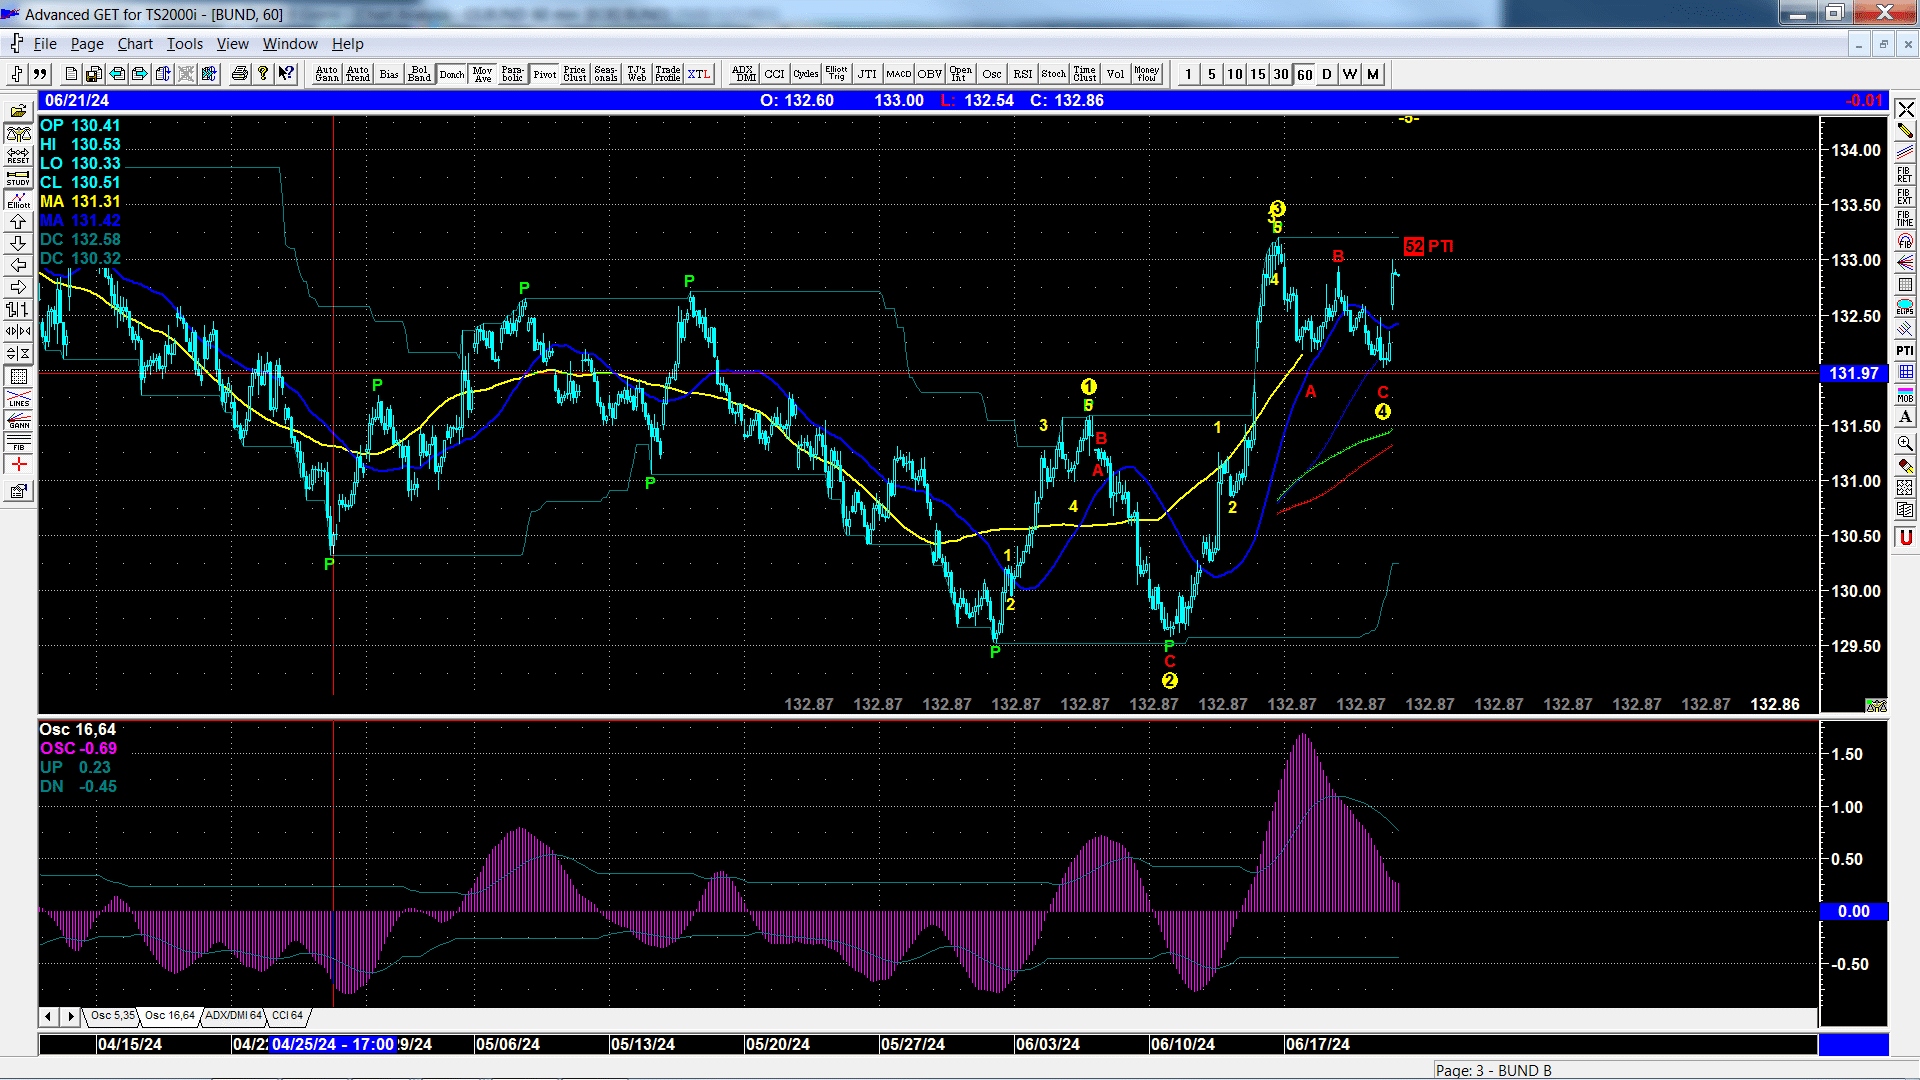Toggle the Bol Band study
This screenshot has width=1920, height=1080.
pos(420,74)
